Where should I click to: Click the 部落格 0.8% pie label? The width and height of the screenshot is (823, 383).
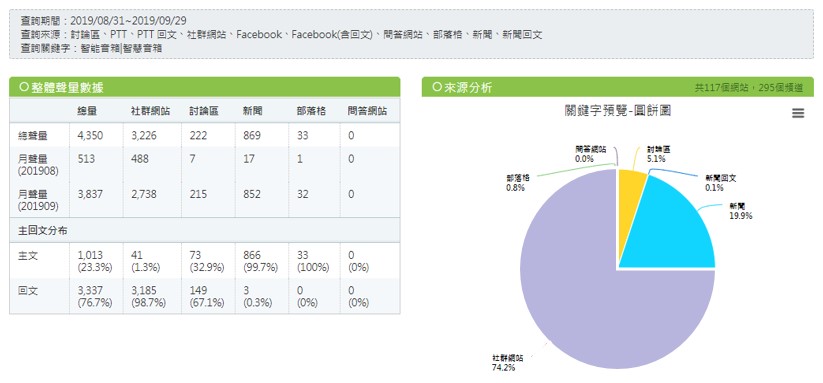(518, 183)
